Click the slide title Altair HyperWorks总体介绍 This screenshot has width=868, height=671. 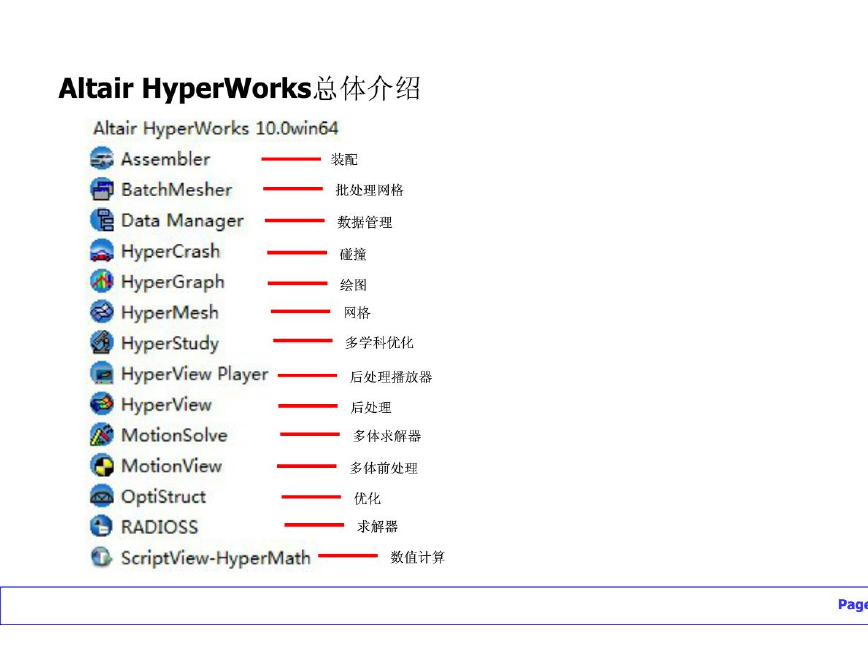click(x=239, y=89)
